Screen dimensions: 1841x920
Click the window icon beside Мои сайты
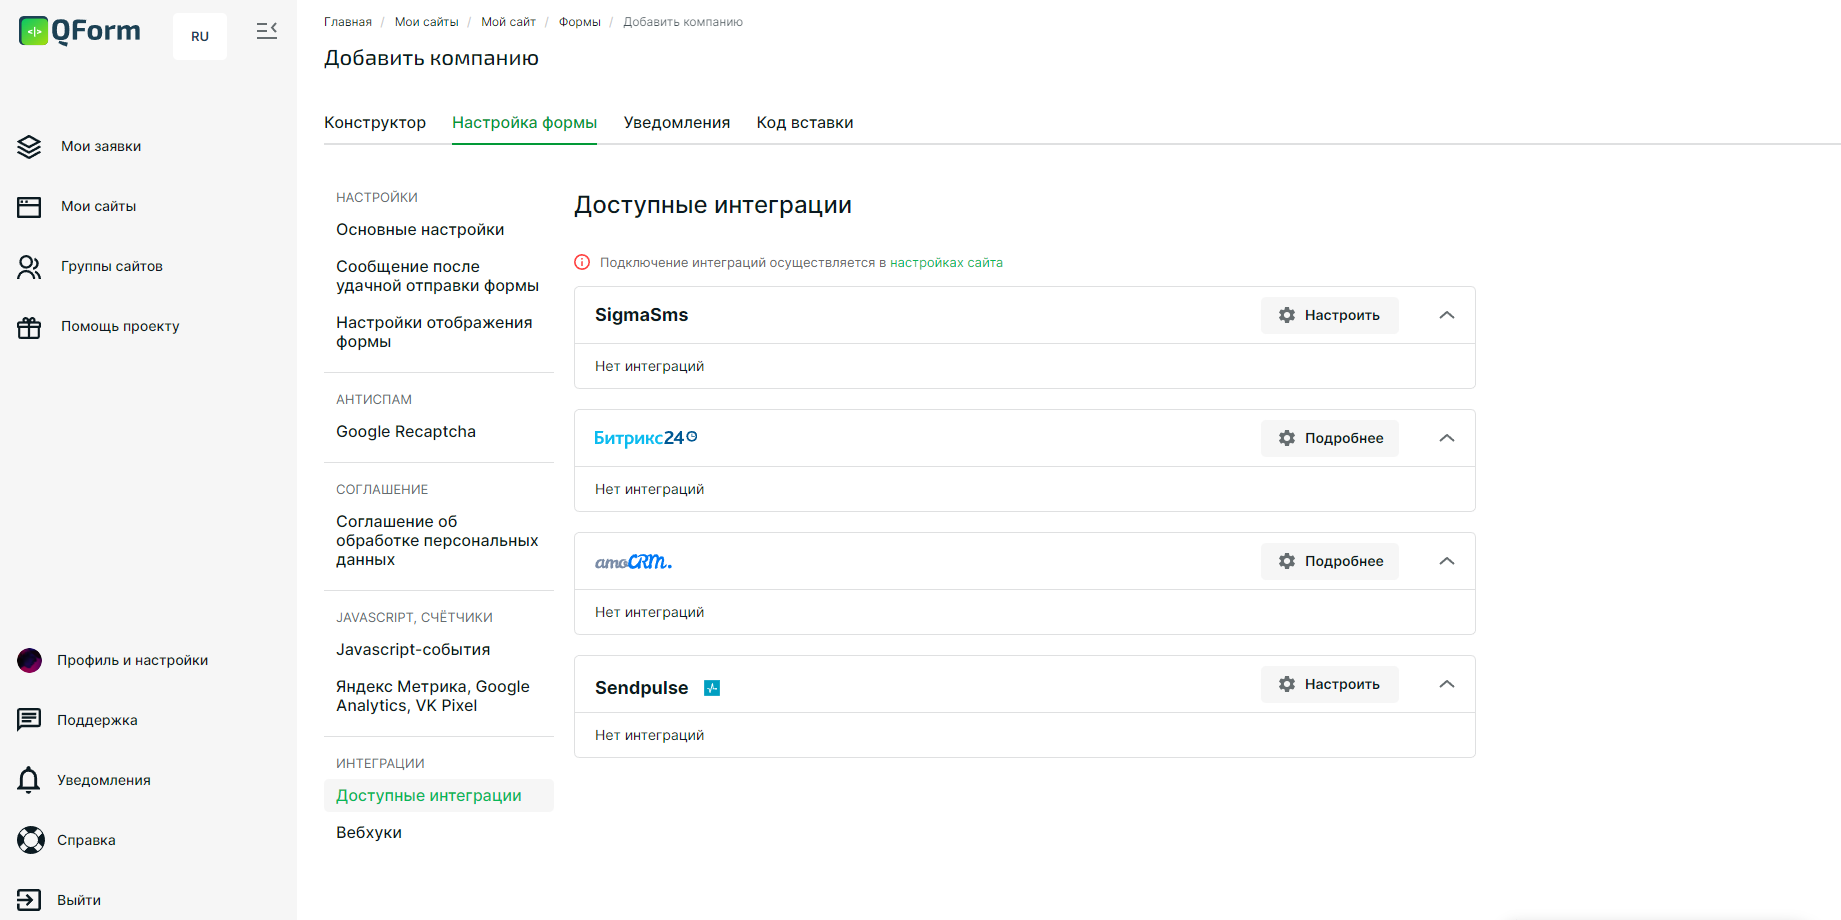coord(29,207)
